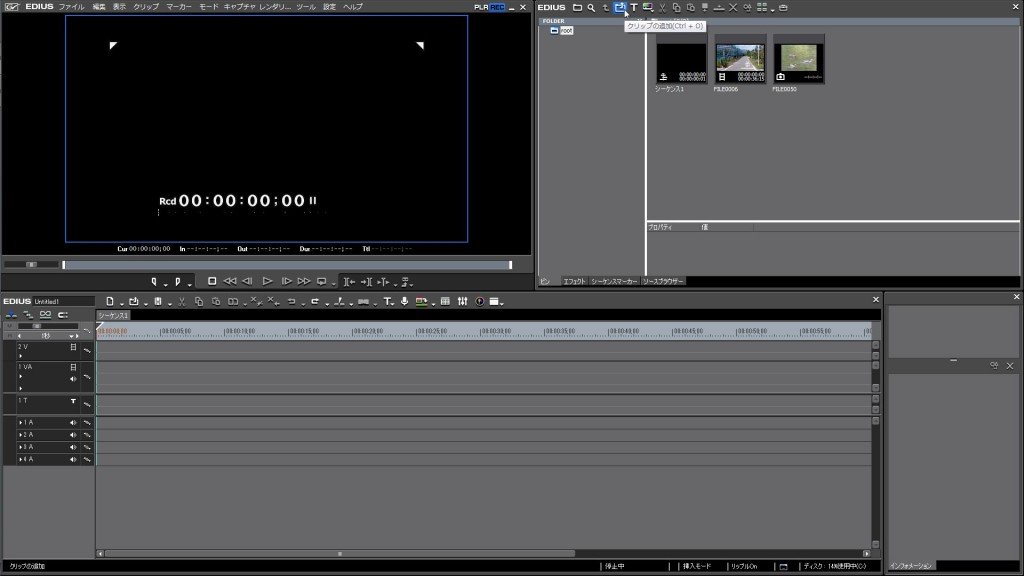Open bin view mode dropdown
Screen dimensions: 1024x576
click(x=773, y=9)
